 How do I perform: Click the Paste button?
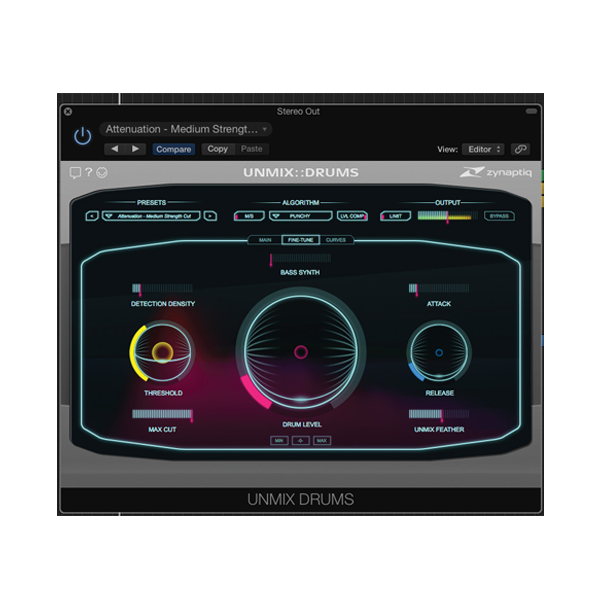click(x=251, y=149)
